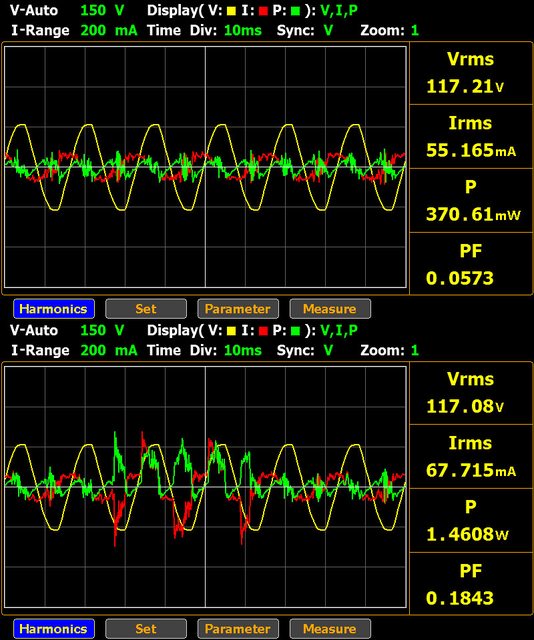The height and width of the screenshot is (640, 534).
Task: Click the green P color swatch in top header
Action: [x=295, y=11]
